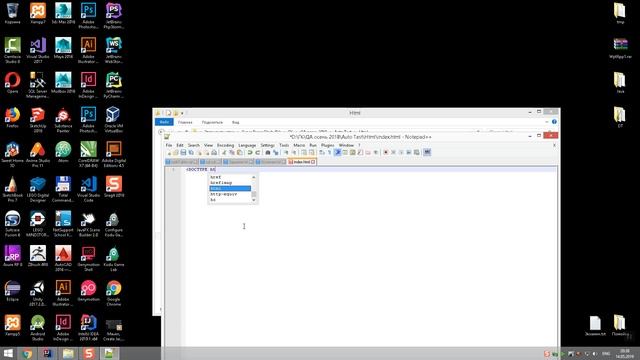Open the Windows Start button

8,353
